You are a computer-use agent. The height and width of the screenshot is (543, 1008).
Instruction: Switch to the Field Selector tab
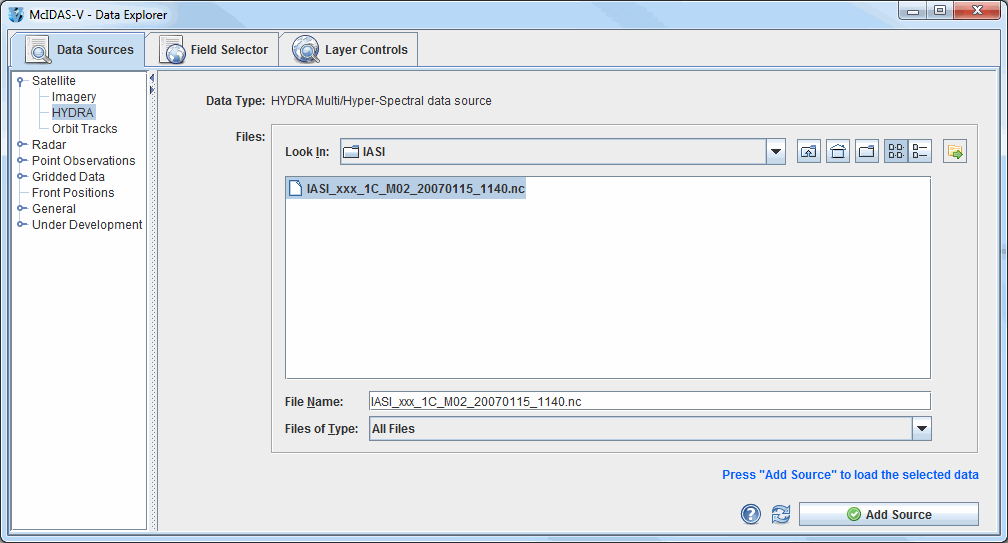[212, 49]
